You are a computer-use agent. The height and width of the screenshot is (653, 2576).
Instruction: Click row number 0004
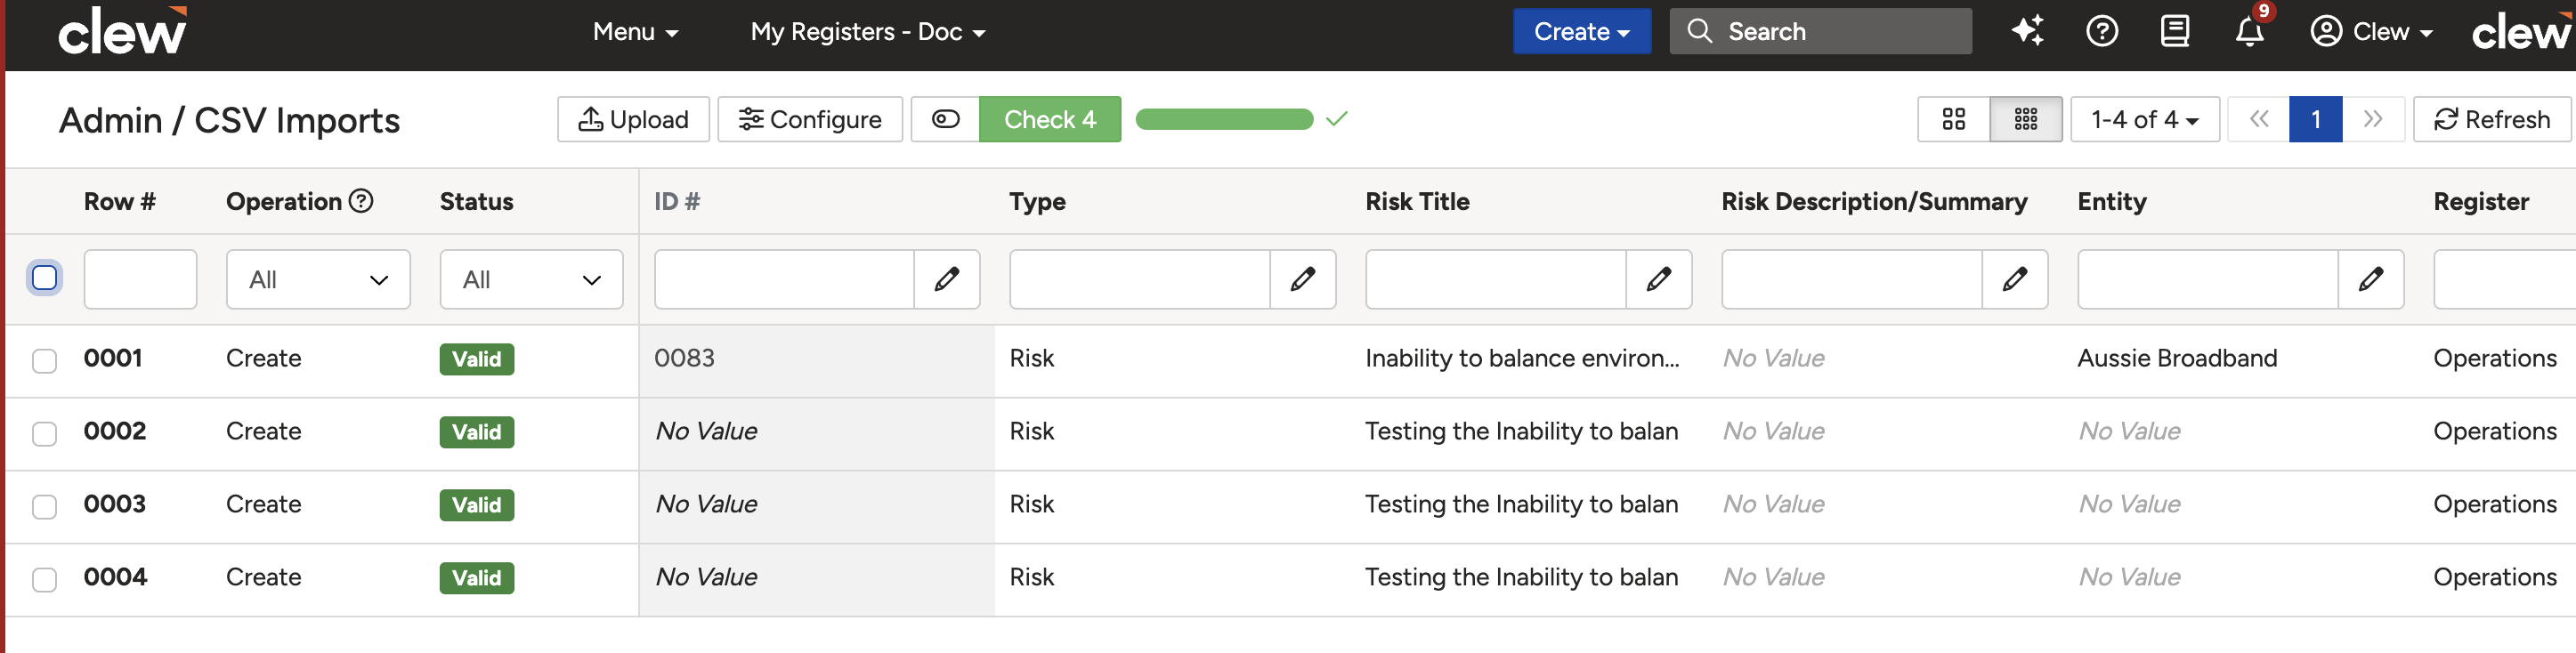click(115, 577)
